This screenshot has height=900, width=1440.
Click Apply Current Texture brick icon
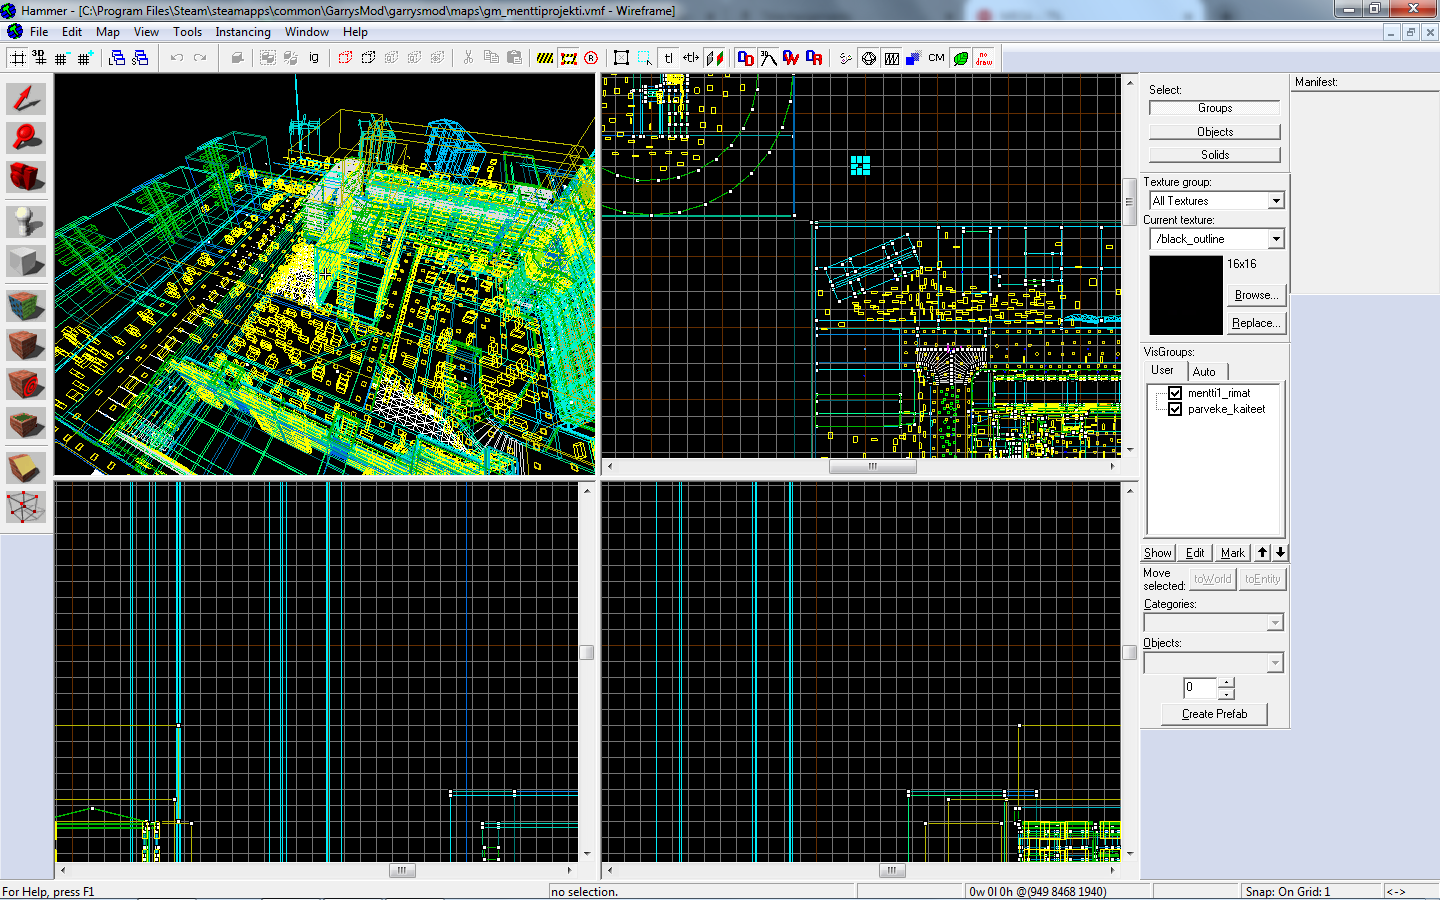tap(26, 344)
